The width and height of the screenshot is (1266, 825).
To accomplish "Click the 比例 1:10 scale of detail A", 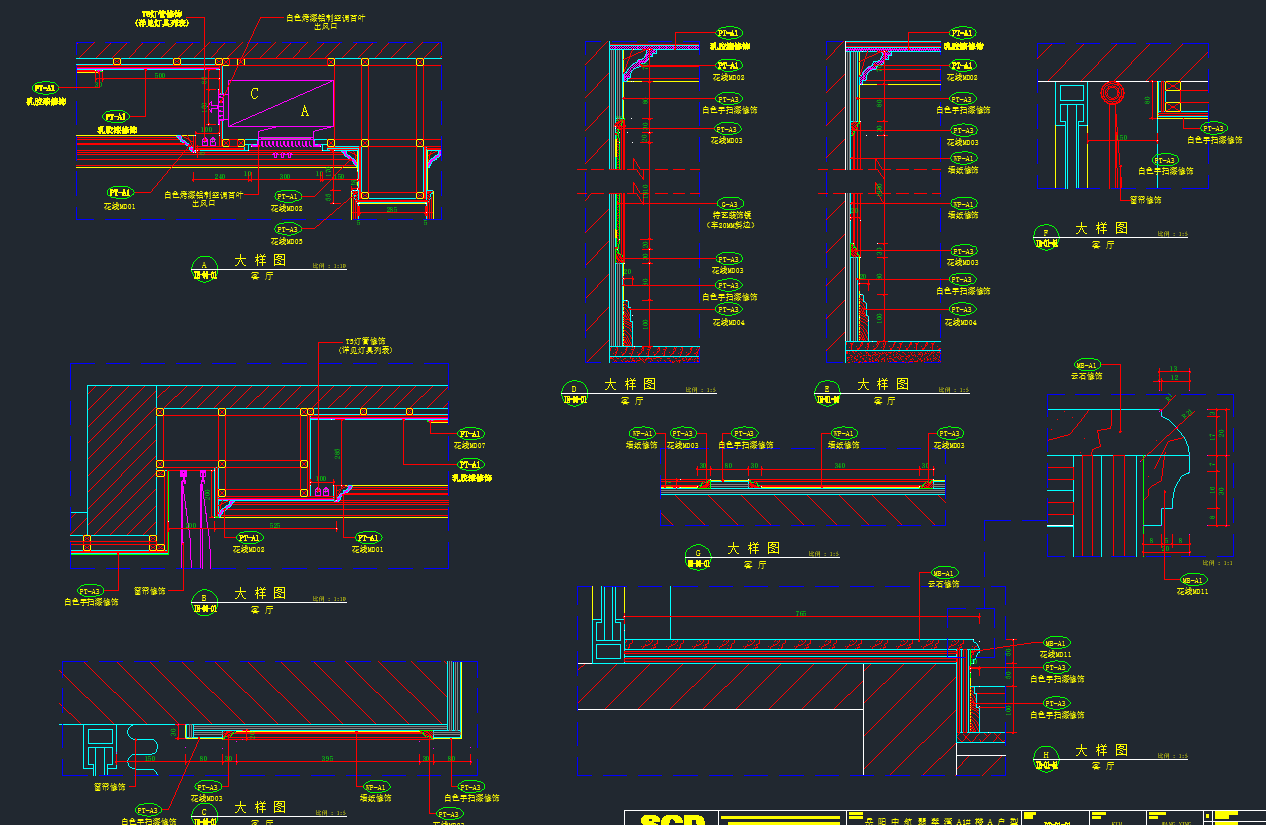I will pyautogui.click(x=330, y=267).
